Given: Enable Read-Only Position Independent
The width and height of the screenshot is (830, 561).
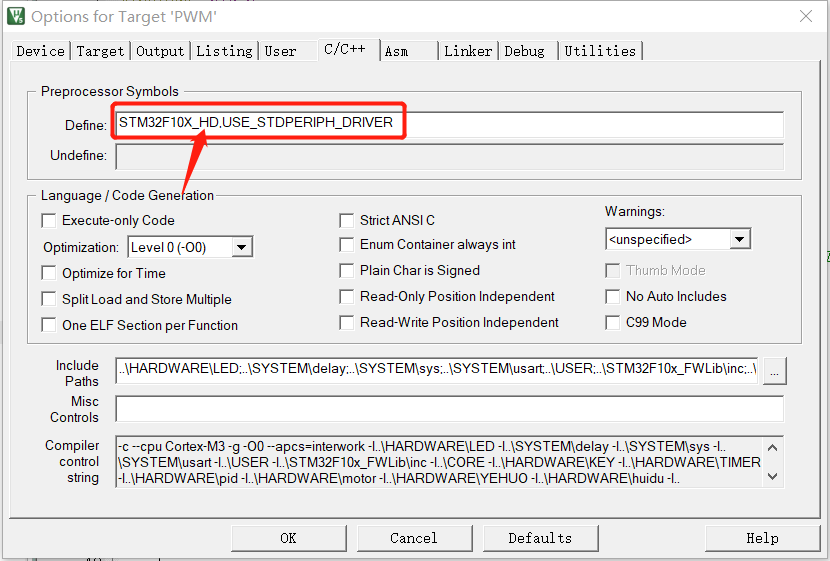Looking at the screenshot, I should tap(347, 297).
